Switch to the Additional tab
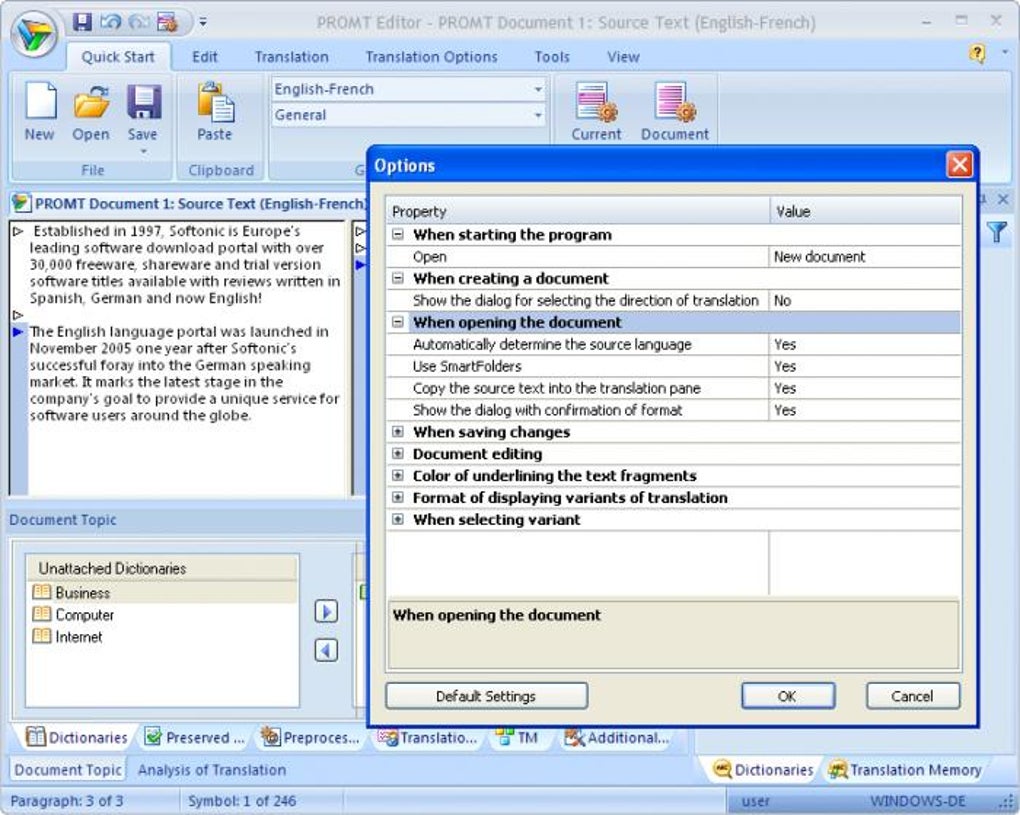The height and width of the screenshot is (815, 1020). click(x=617, y=738)
